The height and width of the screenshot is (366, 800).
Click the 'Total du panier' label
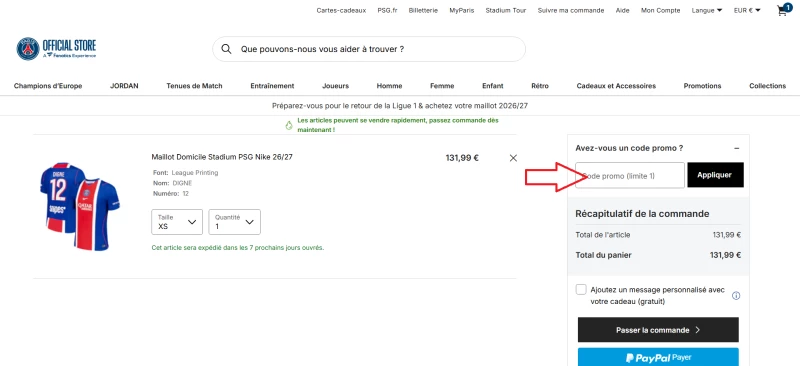(604, 255)
